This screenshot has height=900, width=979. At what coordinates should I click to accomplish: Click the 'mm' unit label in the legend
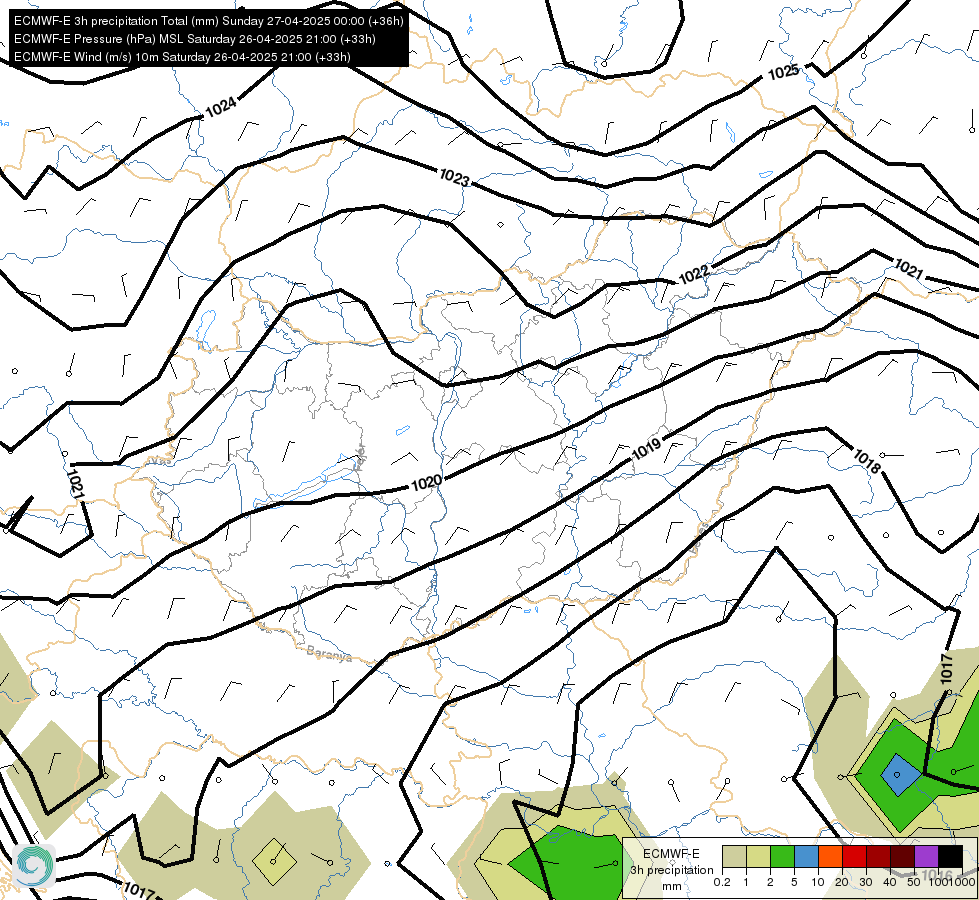click(672, 886)
